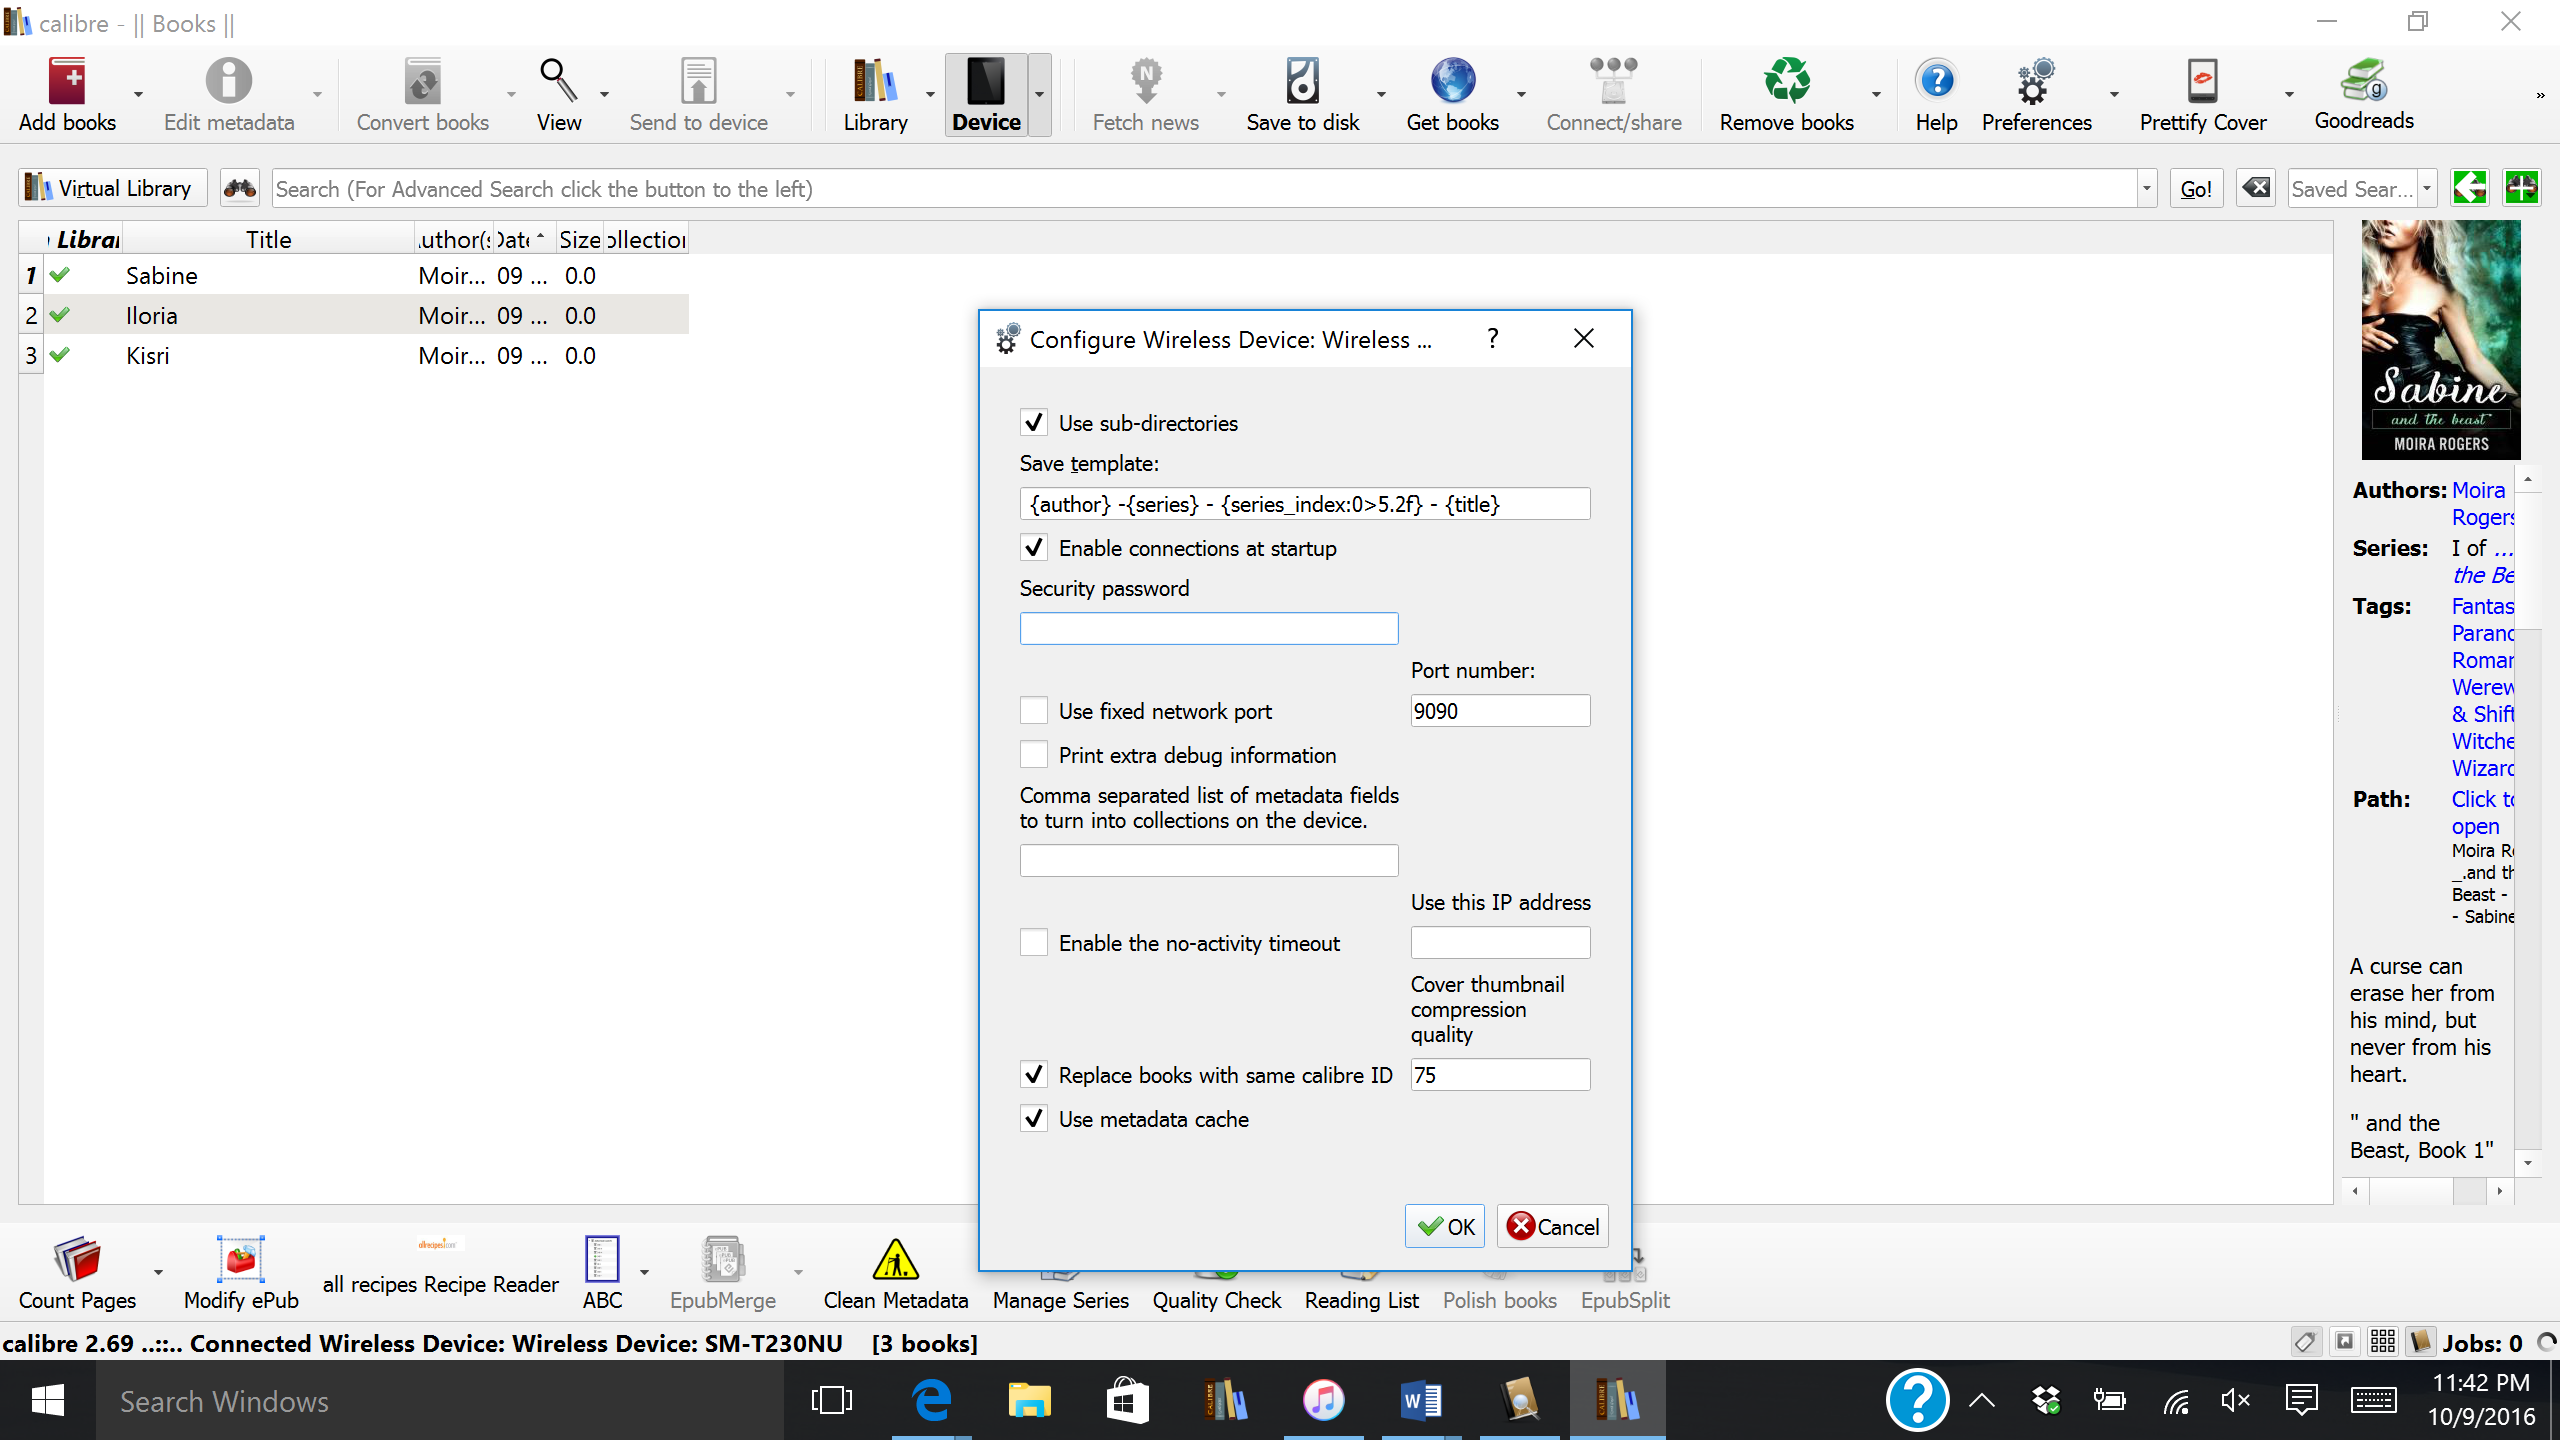Open Get books globe icon

point(1452,82)
